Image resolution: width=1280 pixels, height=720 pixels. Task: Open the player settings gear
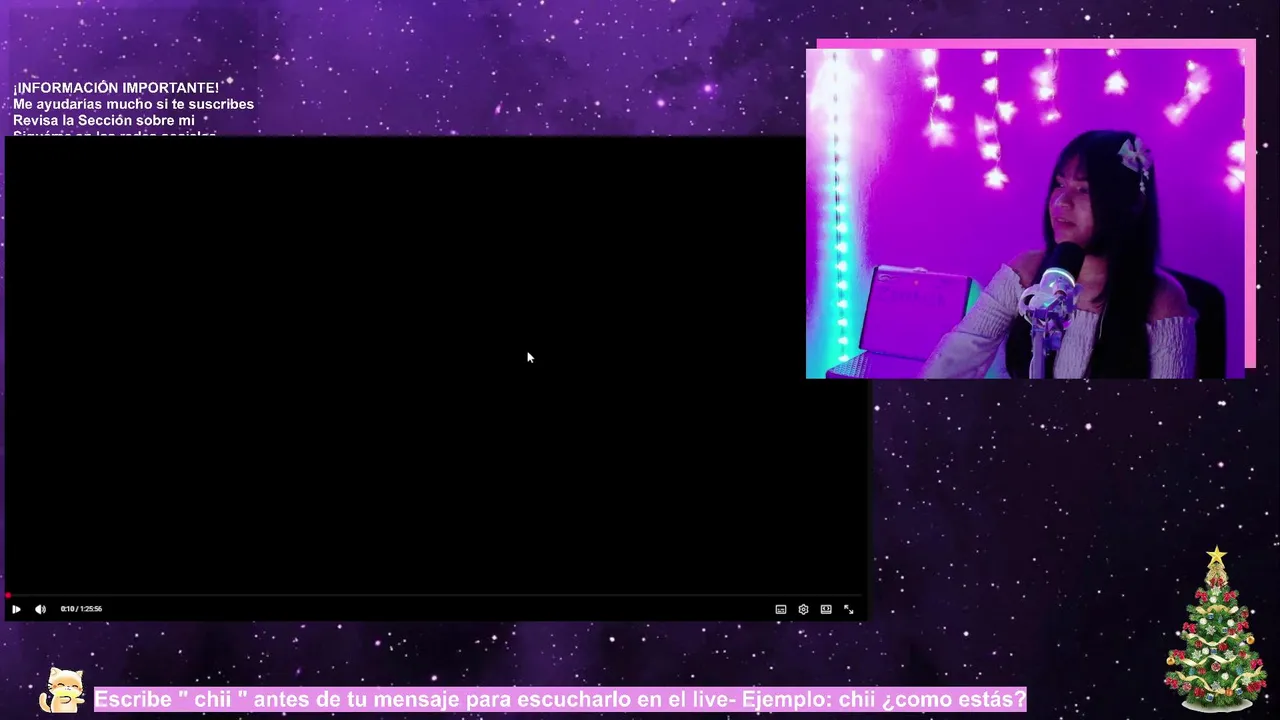click(803, 609)
